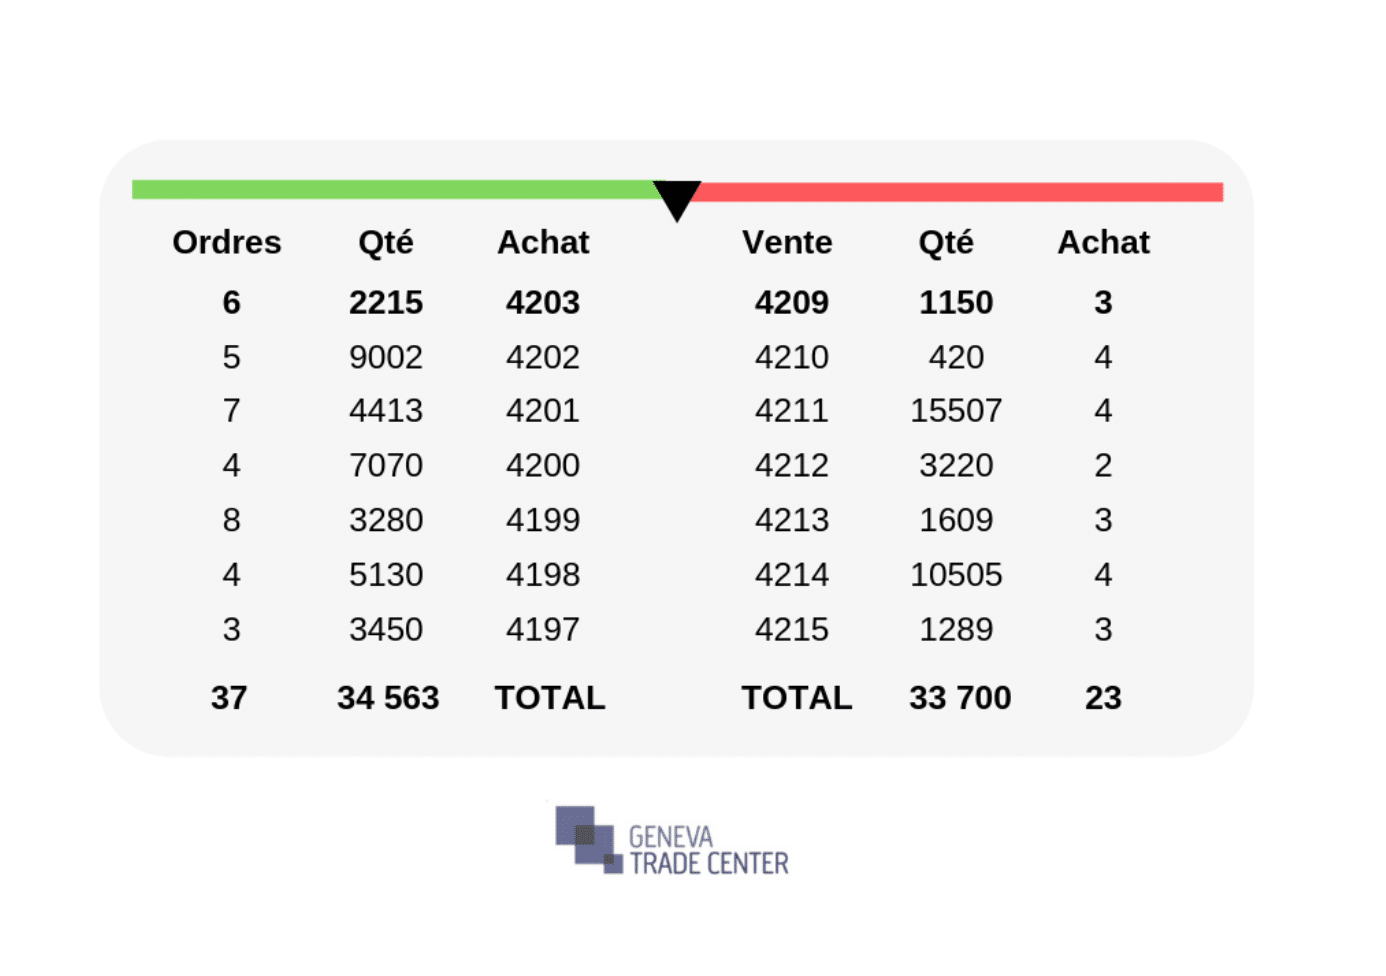Click total orders count 37
Screen dimensions: 1386x976
coord(229,697)
